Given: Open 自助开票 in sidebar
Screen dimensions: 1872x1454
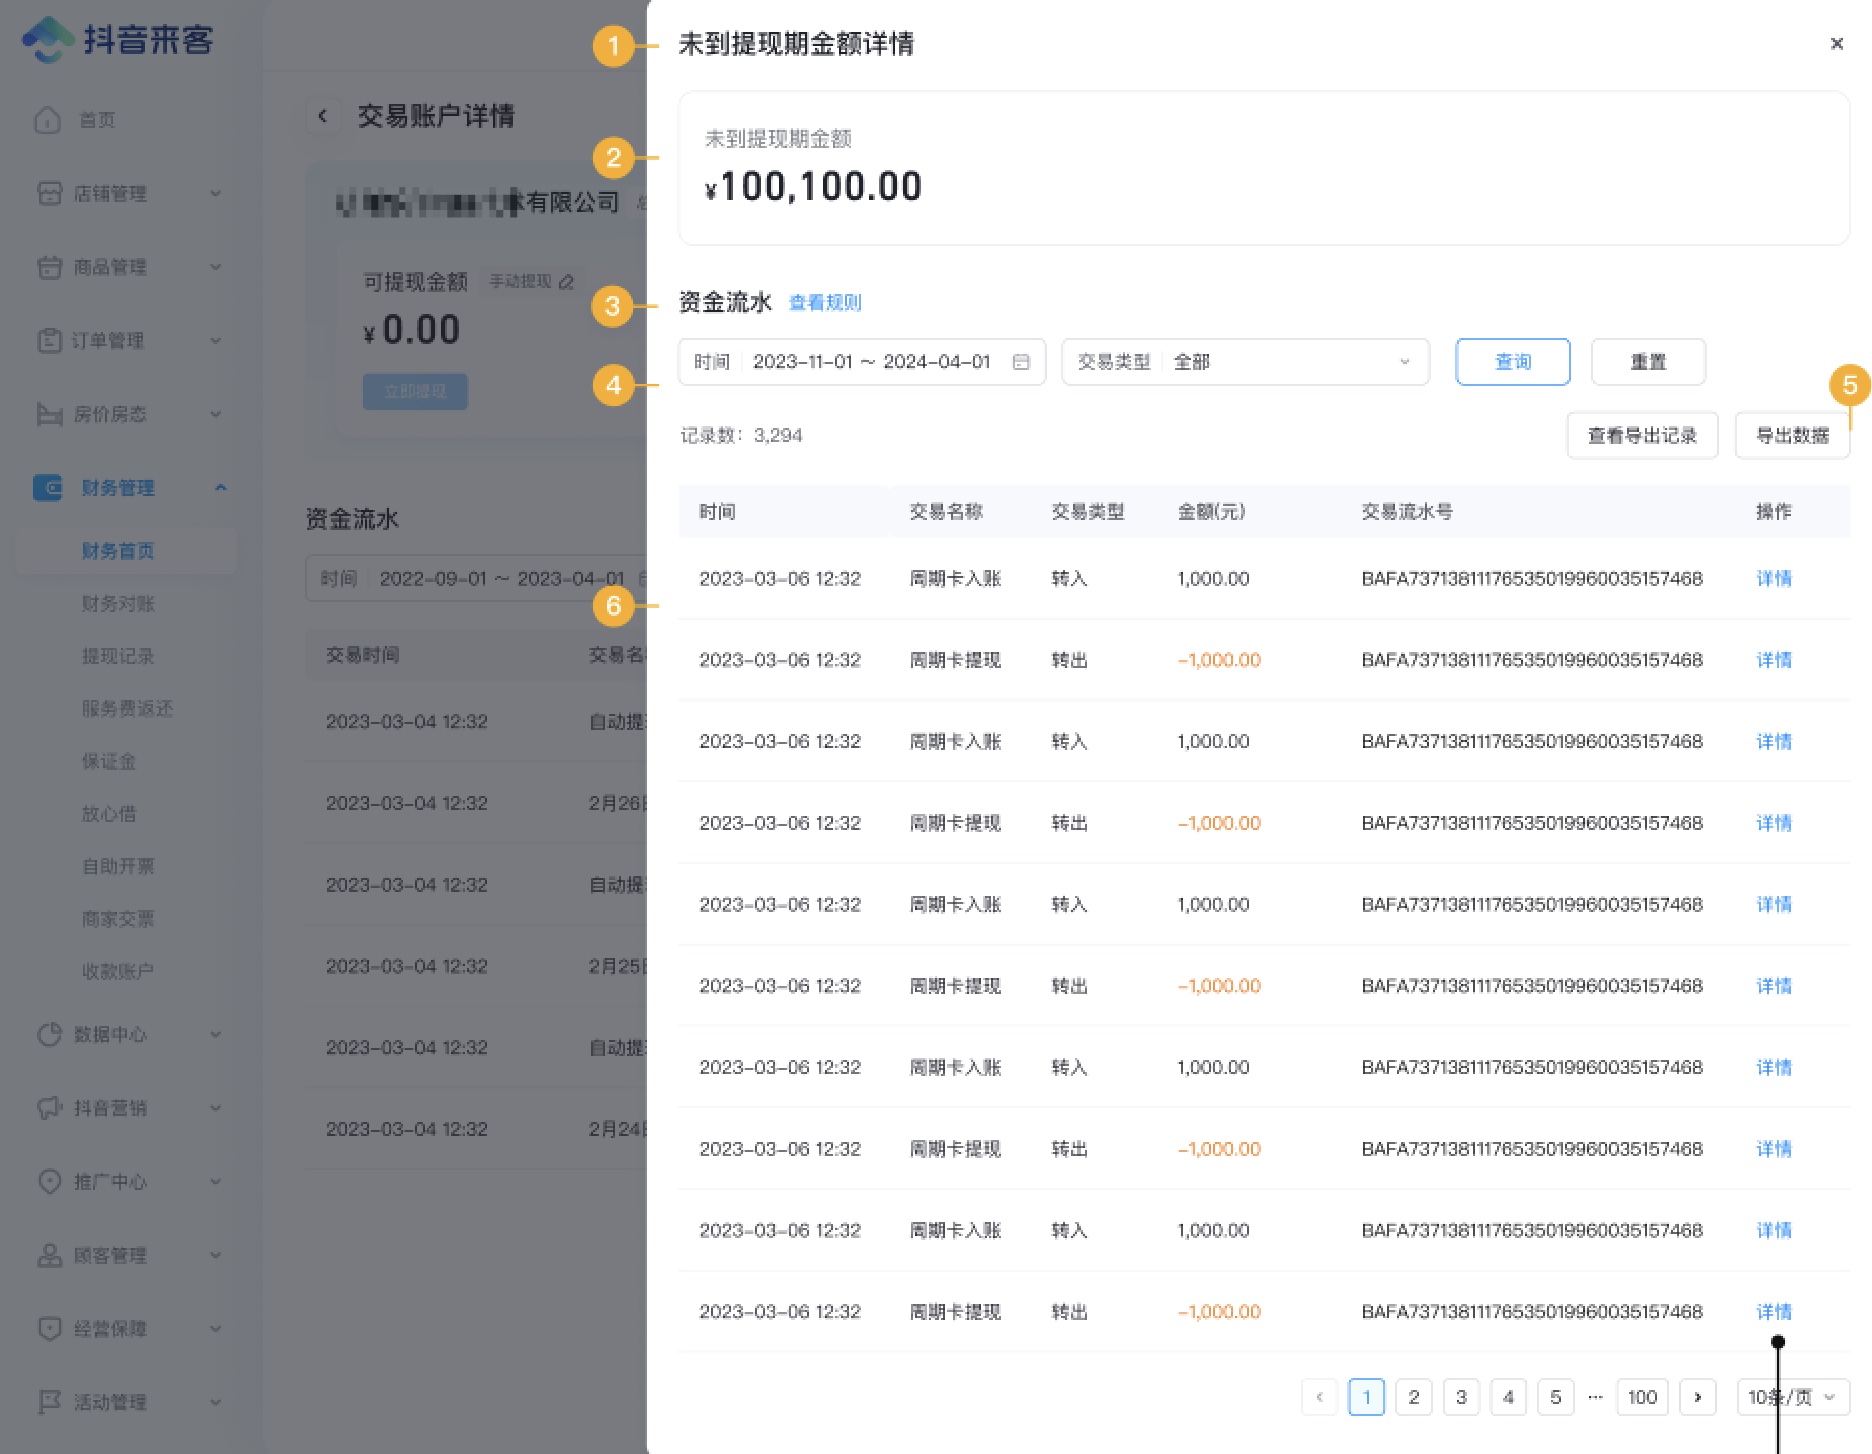Looking at the screenshot, I should 118,866.
